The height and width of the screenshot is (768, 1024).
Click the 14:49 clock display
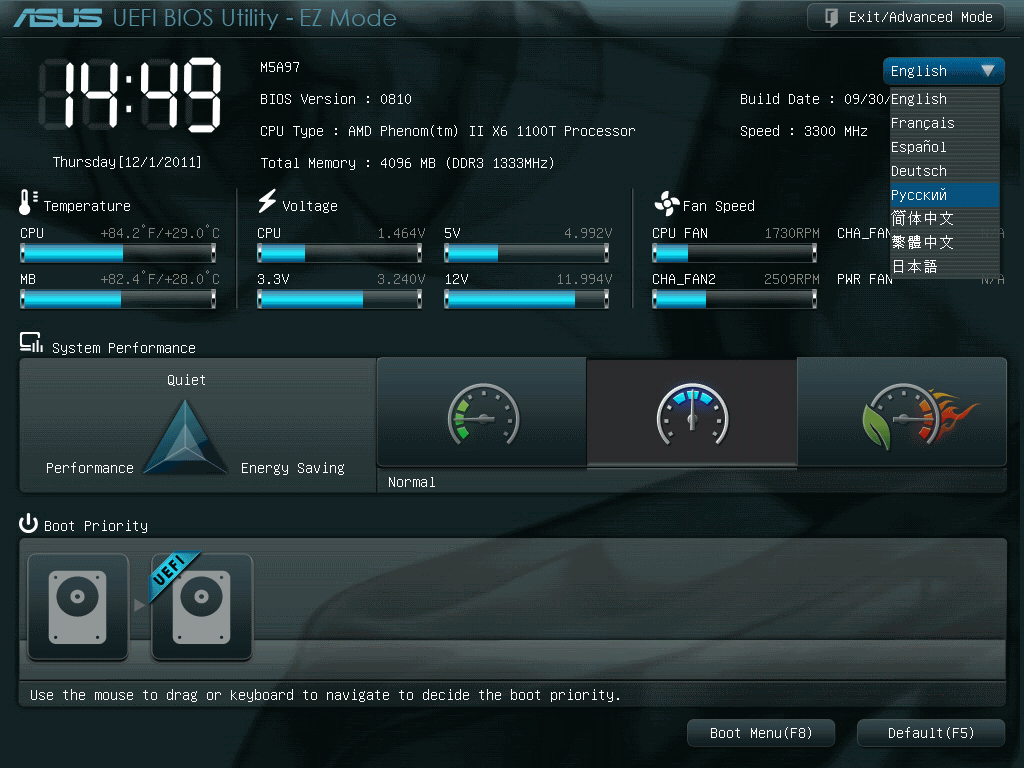pyautogui.click(x=130, y=95)
